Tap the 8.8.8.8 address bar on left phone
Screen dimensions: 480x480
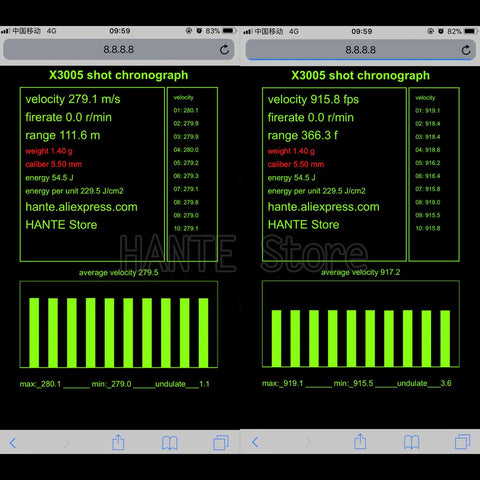(119, 50)
